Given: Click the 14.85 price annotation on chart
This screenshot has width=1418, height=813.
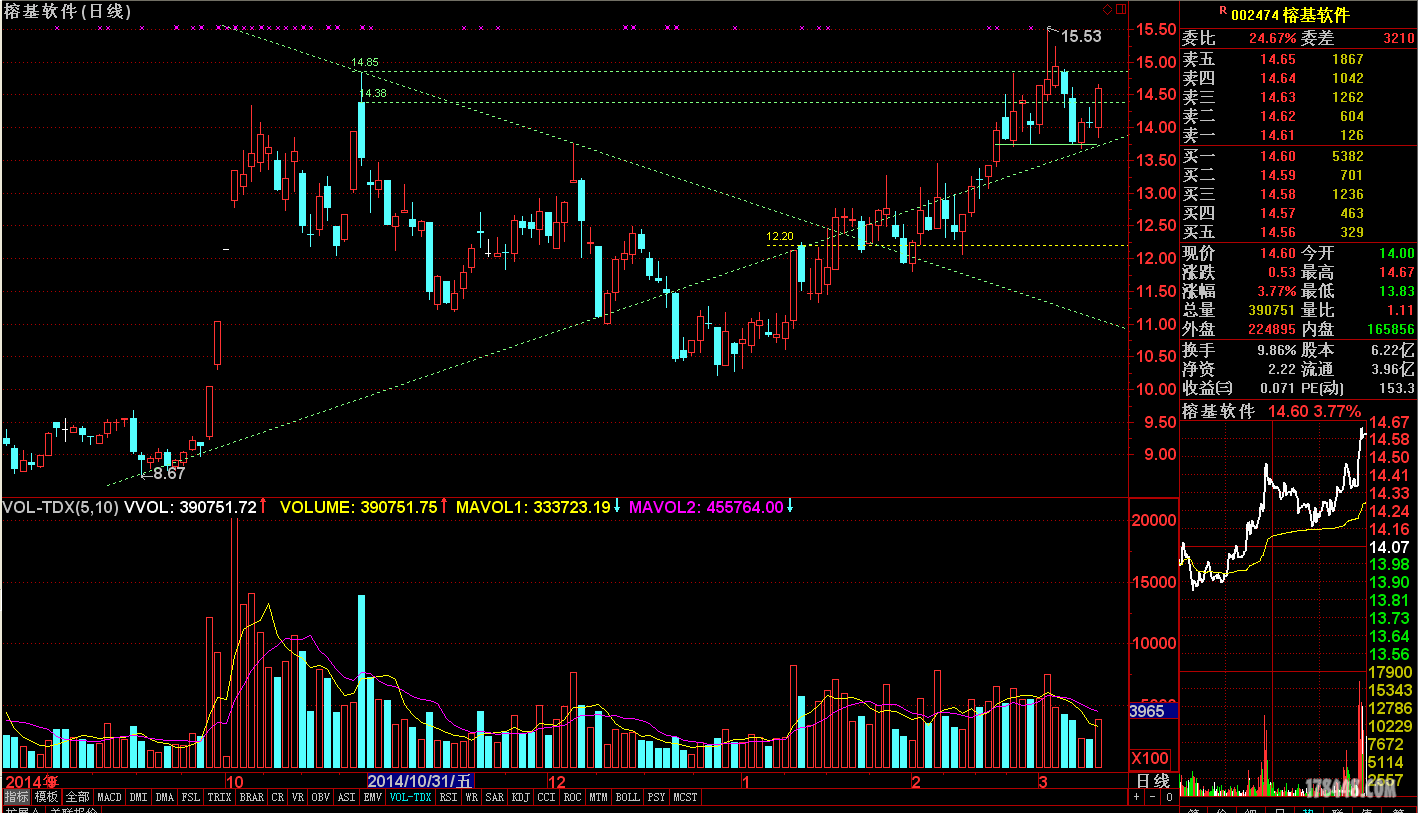Looking at the screenshot, I should pos(364,62).
